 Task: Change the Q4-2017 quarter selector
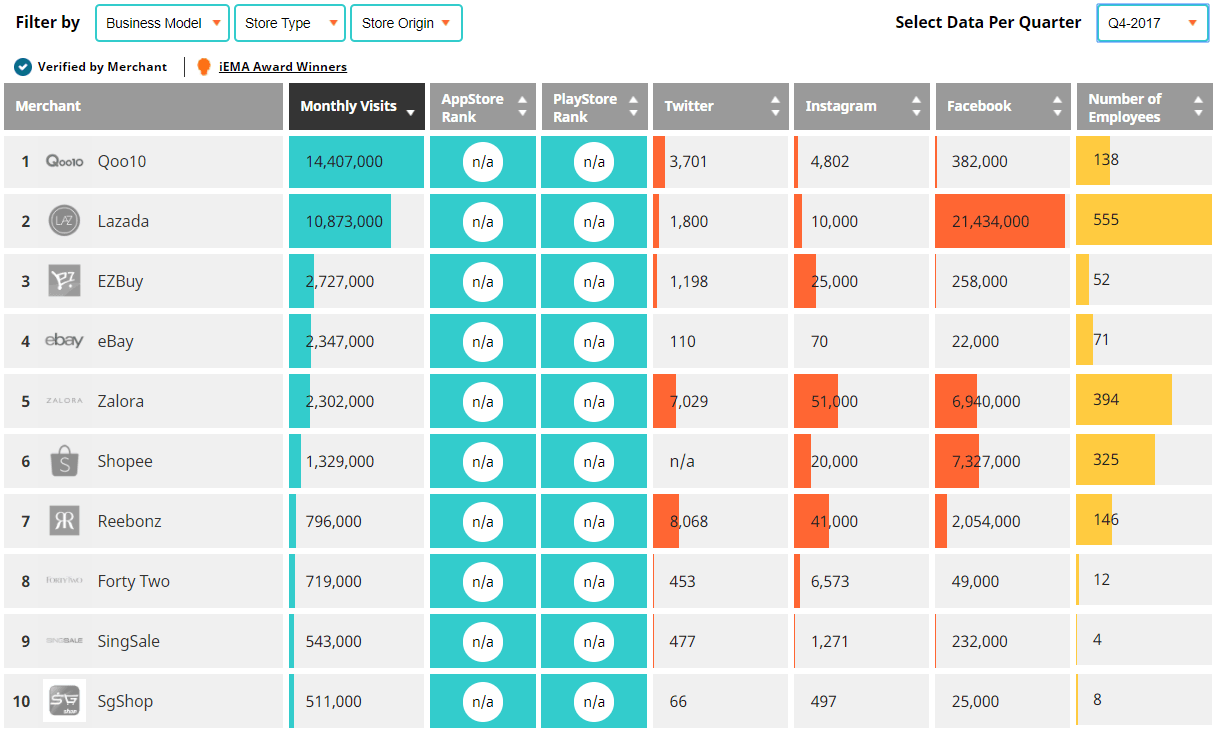(1152, 23)
